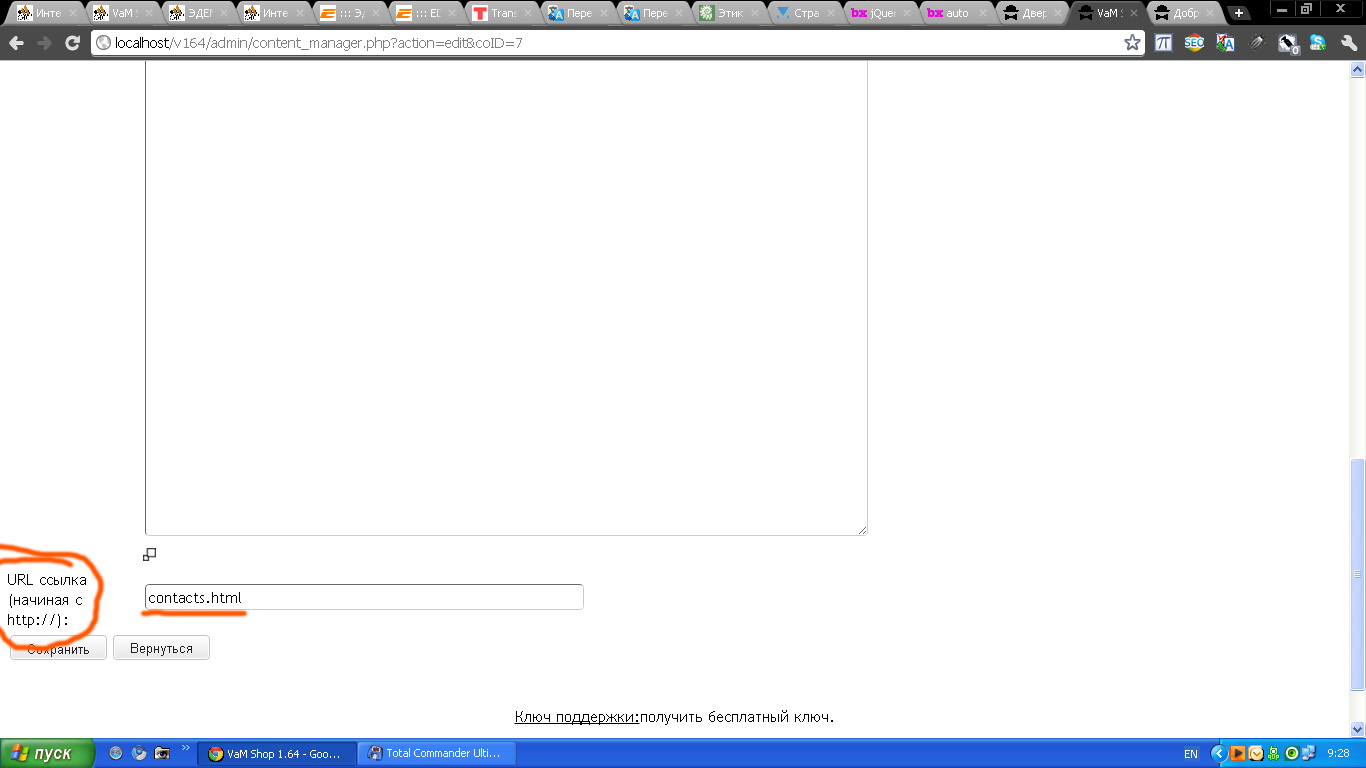Click the Сохранить button
Viewport: 1366px width, 768px height.
[58, 649]
